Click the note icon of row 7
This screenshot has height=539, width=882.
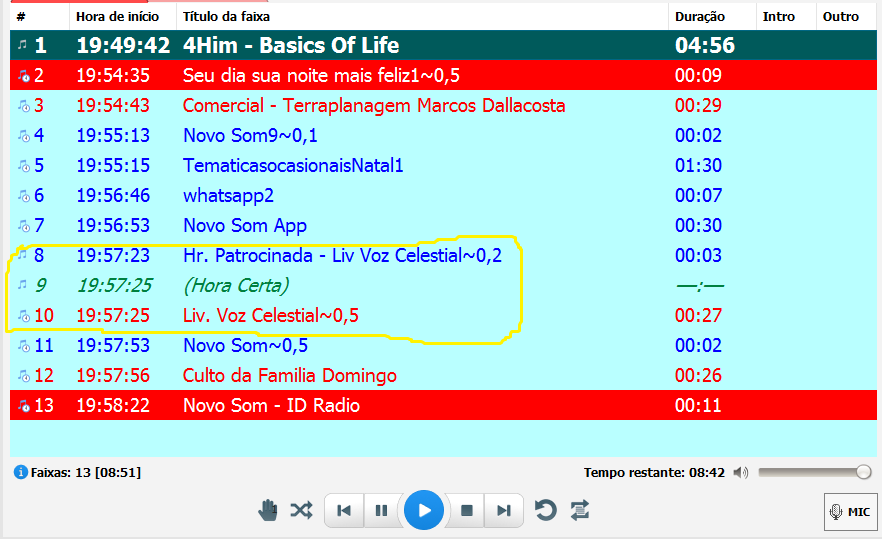pos(24,226)
